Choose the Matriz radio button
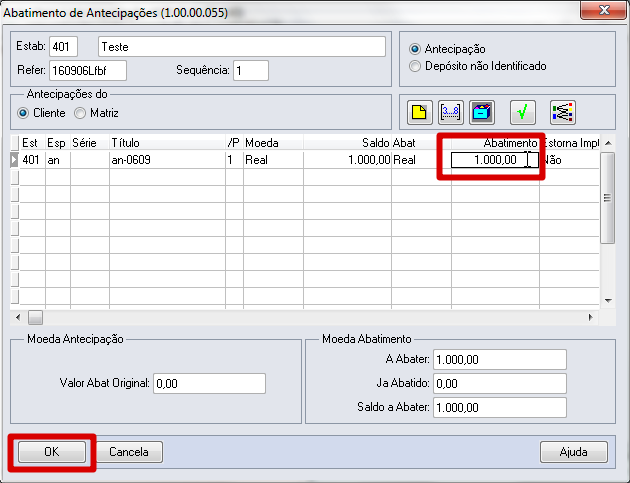Viewport: 630px width, 483px height. point(80,113)
